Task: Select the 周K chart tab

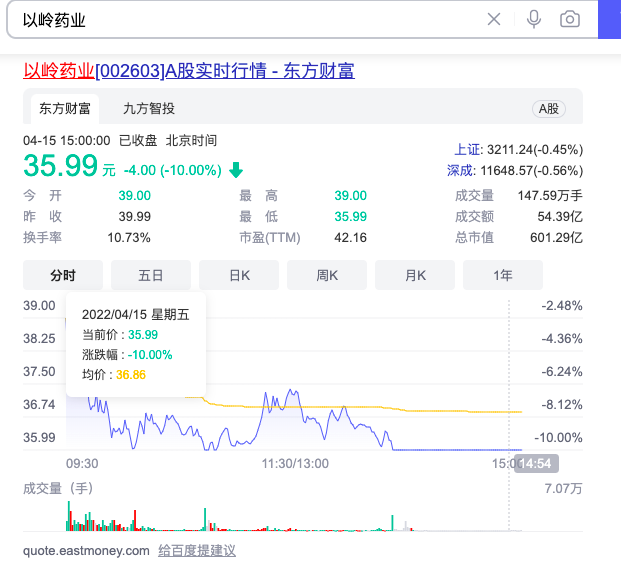Action: (327, 275)
